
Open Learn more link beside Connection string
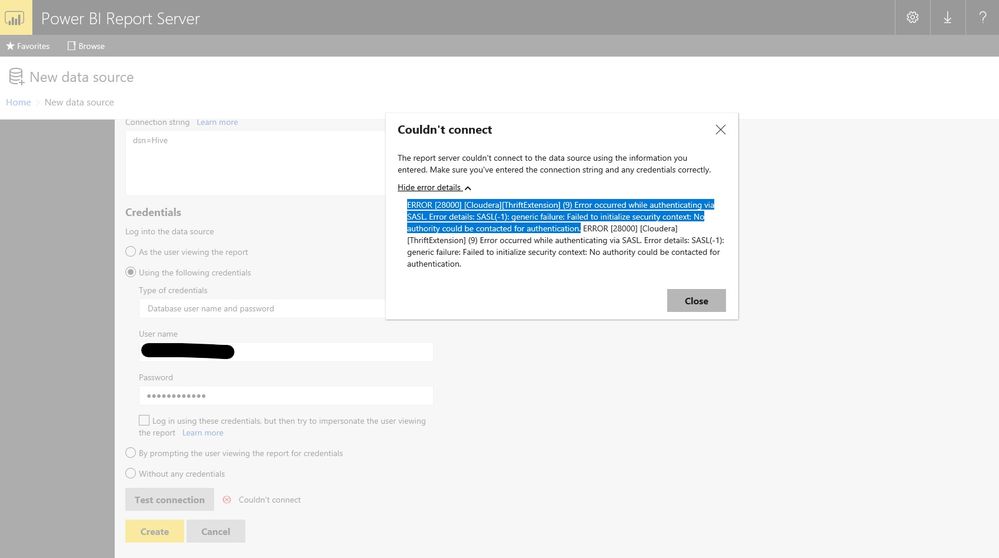217,122
